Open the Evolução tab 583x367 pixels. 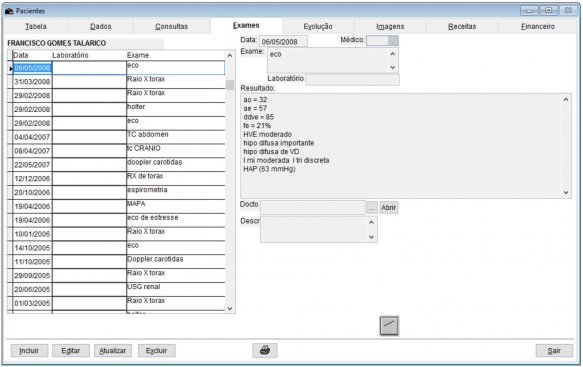[x=318, y=26]
